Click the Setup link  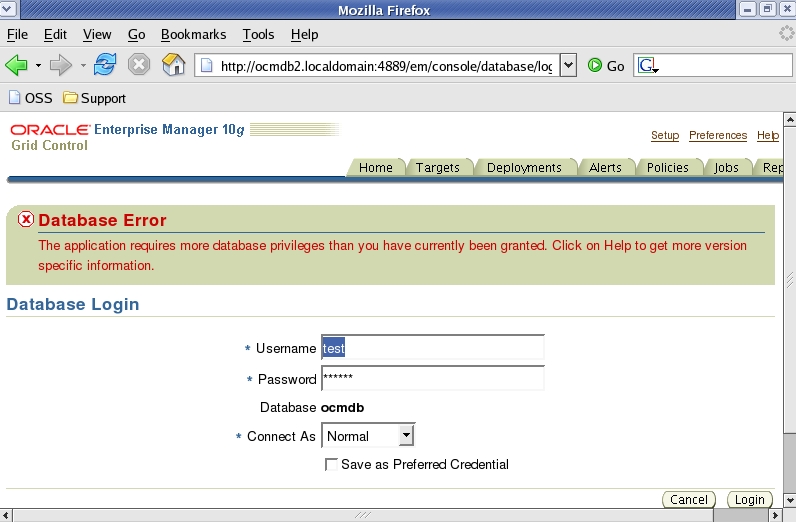[665, 136]
